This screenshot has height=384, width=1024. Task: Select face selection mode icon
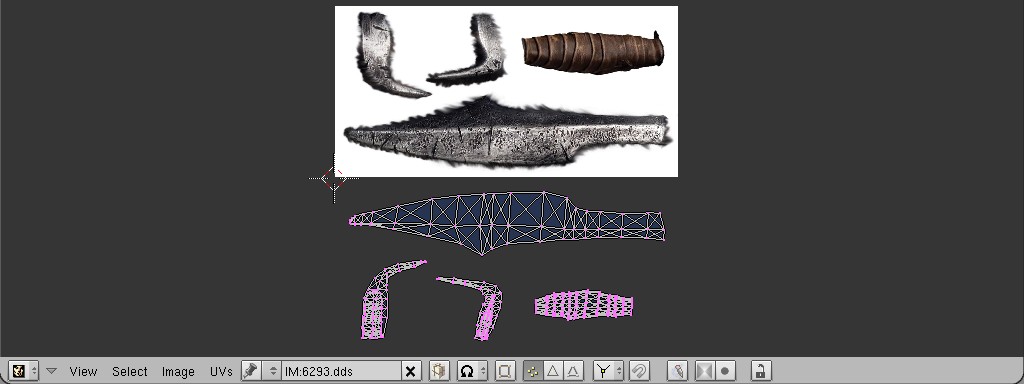[573, 371]
